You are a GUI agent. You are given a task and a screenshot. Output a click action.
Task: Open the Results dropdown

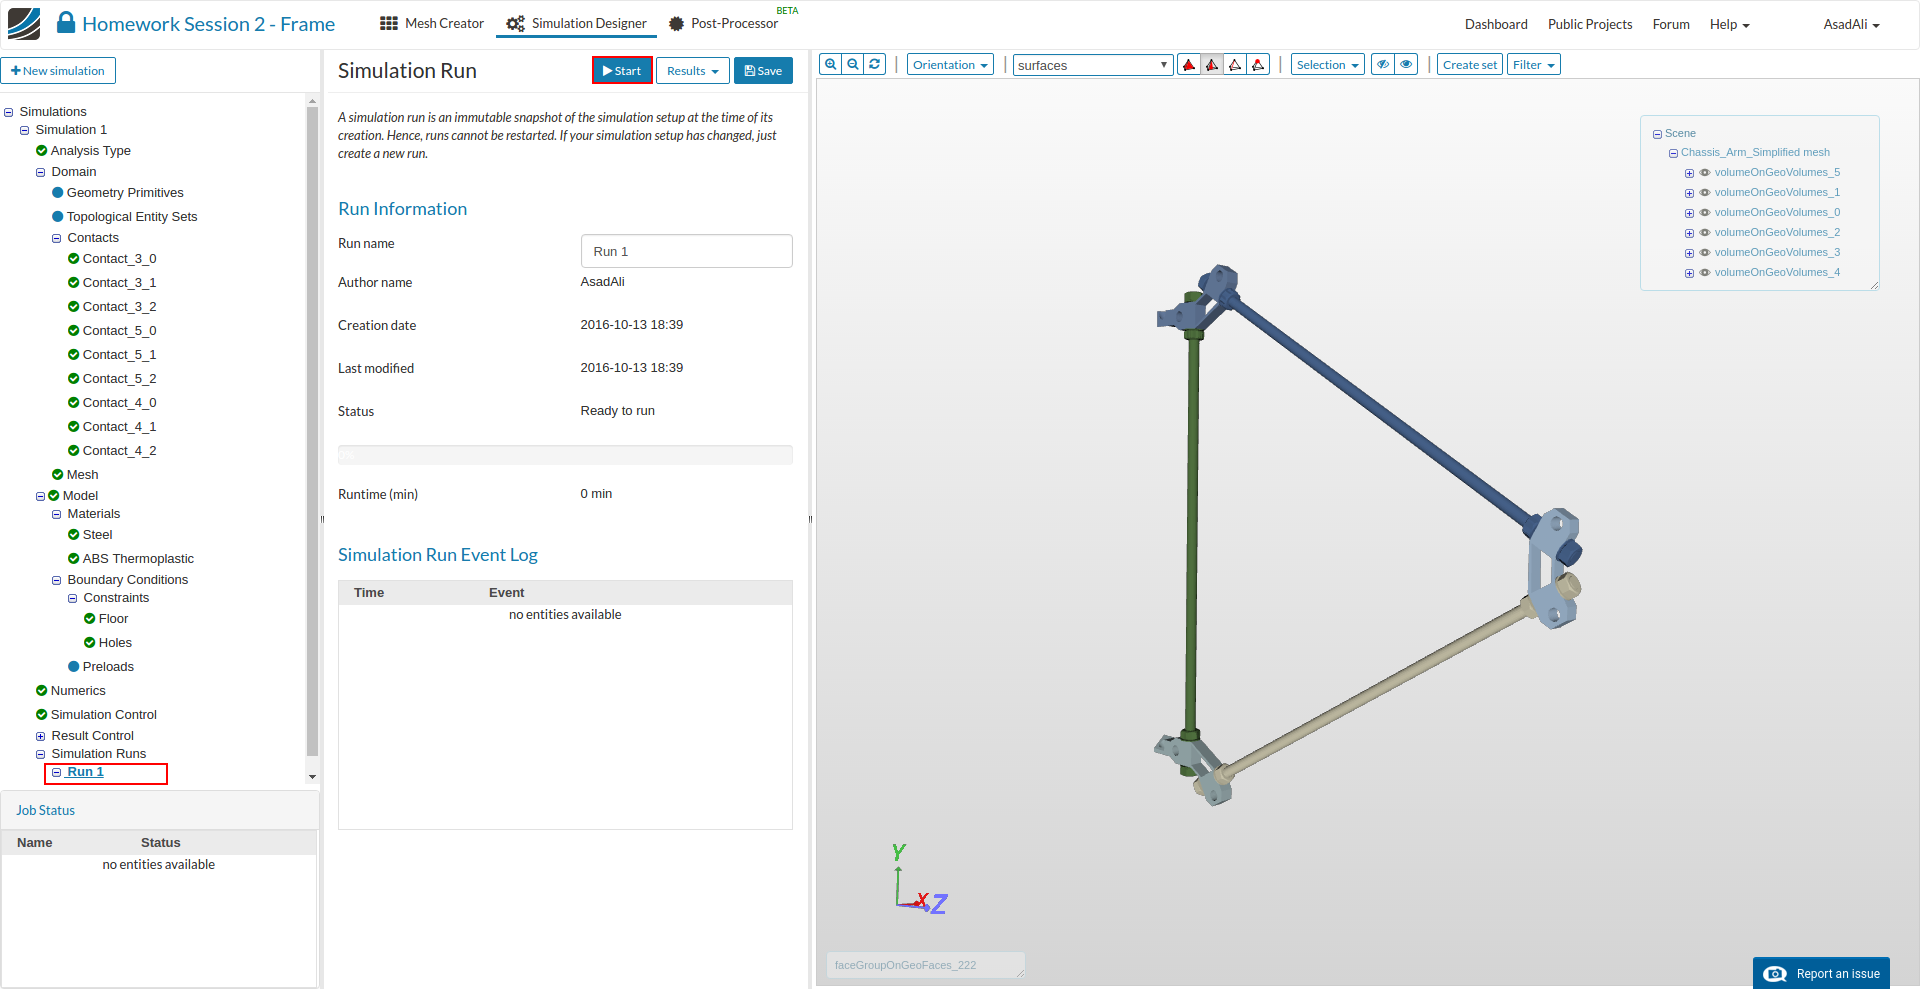click(692, 71)
